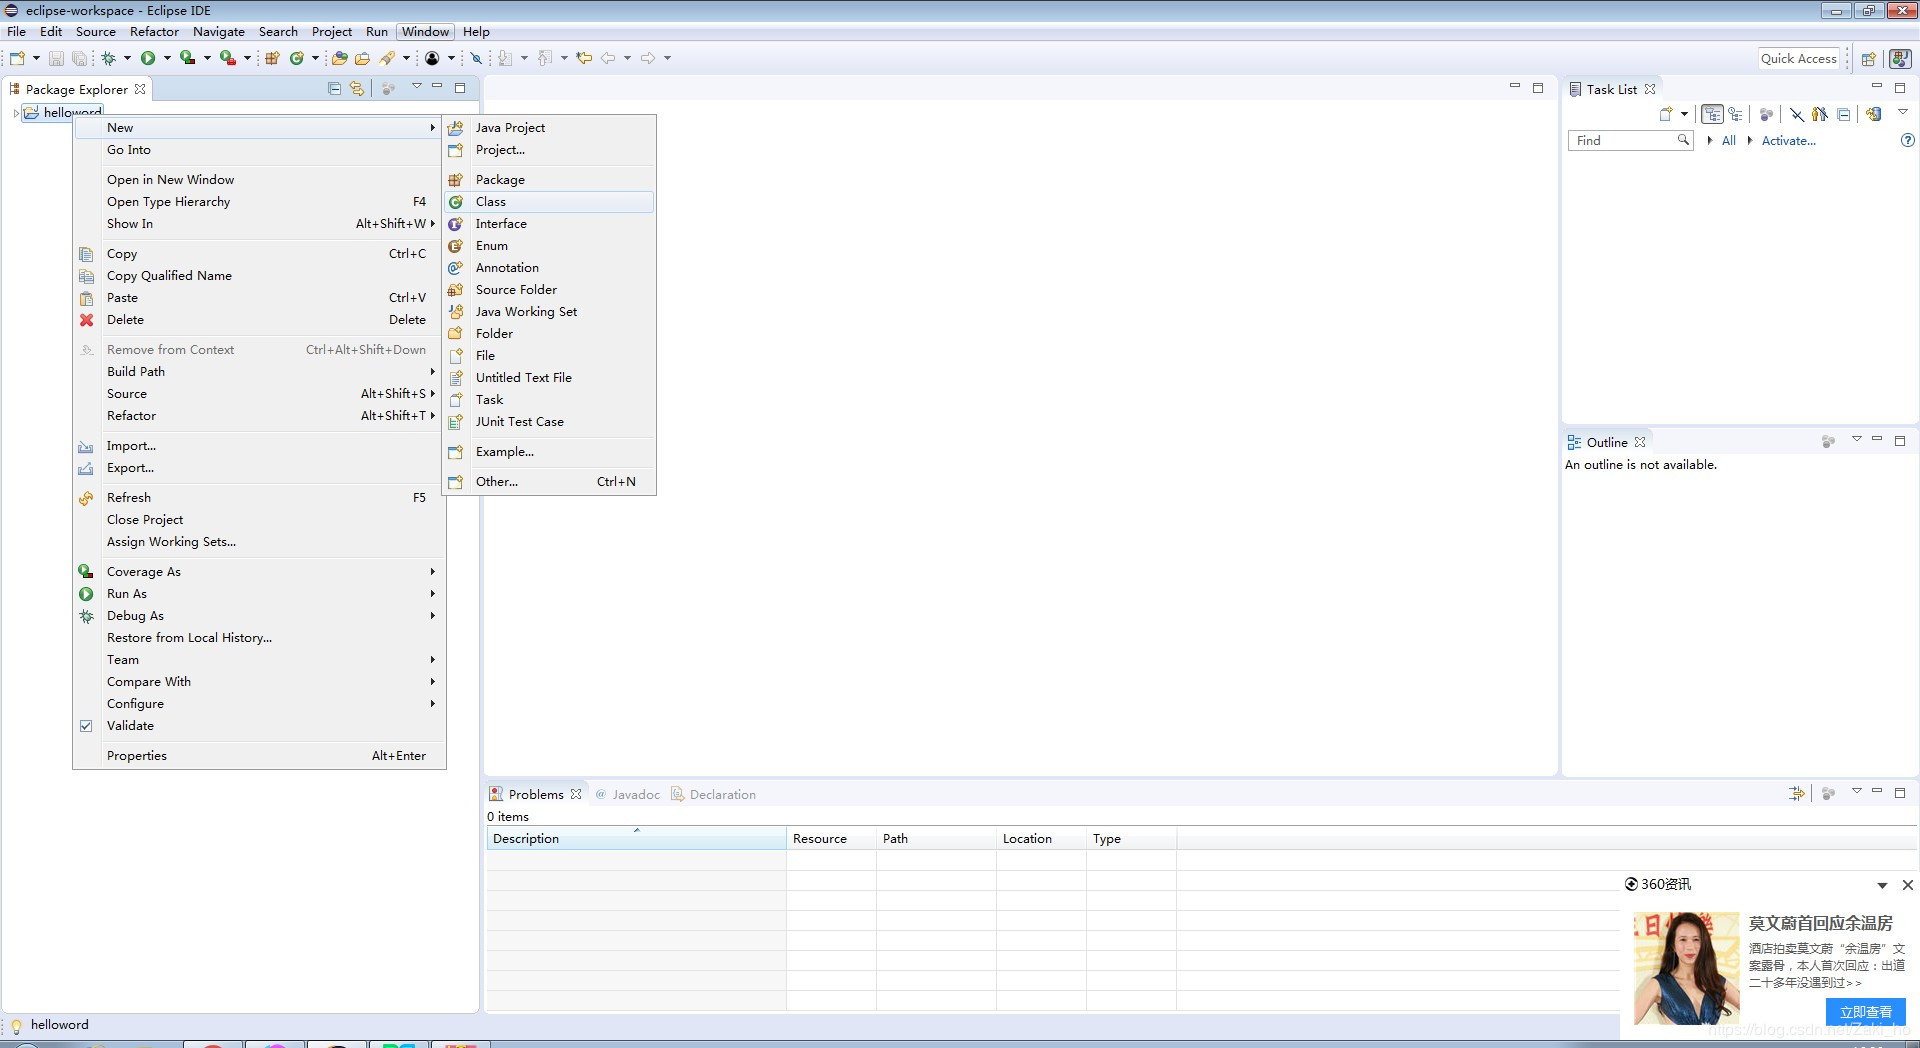The width and height of the screenshot is (1920, 1048).
Task: Toggle Categorized presentation in Task List
Action: 1714,114
